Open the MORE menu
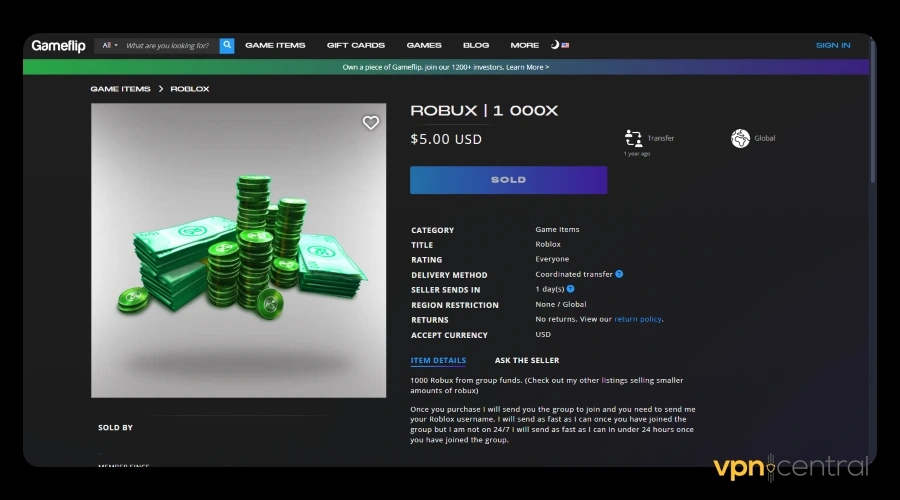This screenshot has width=900, height=500. [x=525, y=45]
